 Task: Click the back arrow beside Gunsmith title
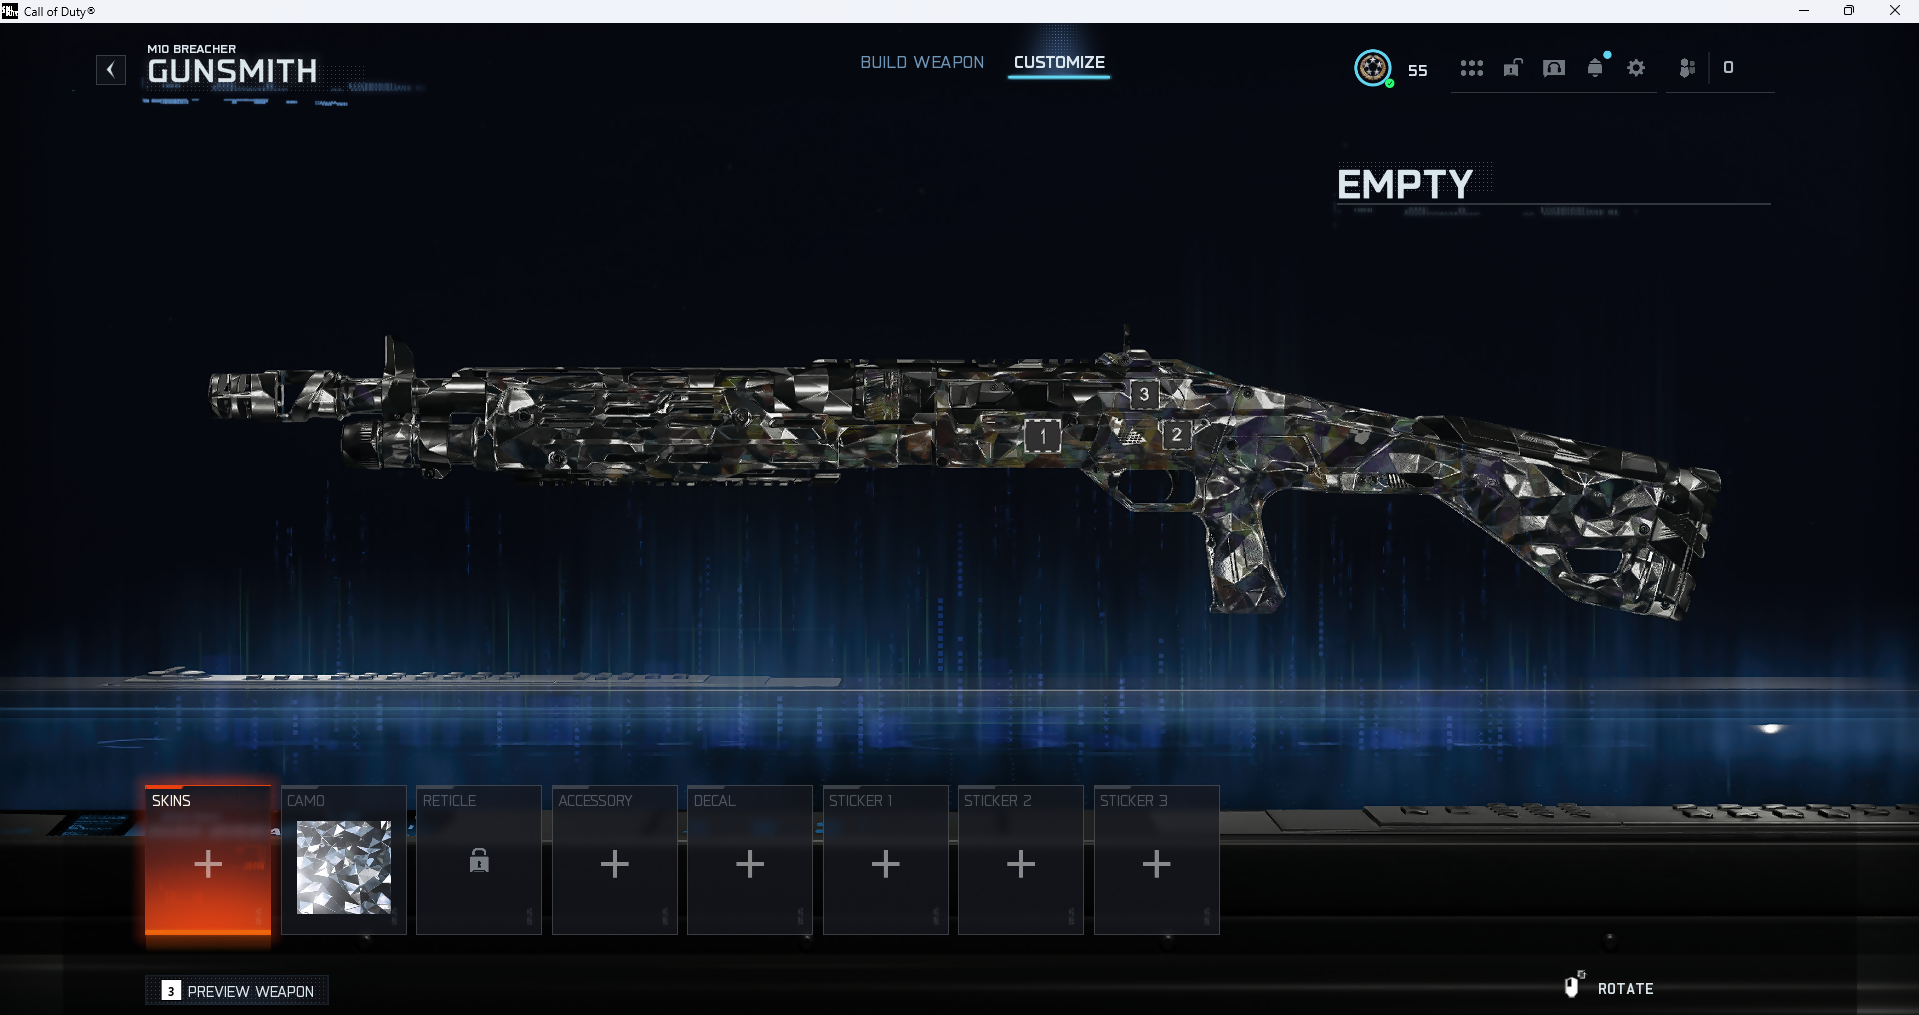click(x=111, y=70)
